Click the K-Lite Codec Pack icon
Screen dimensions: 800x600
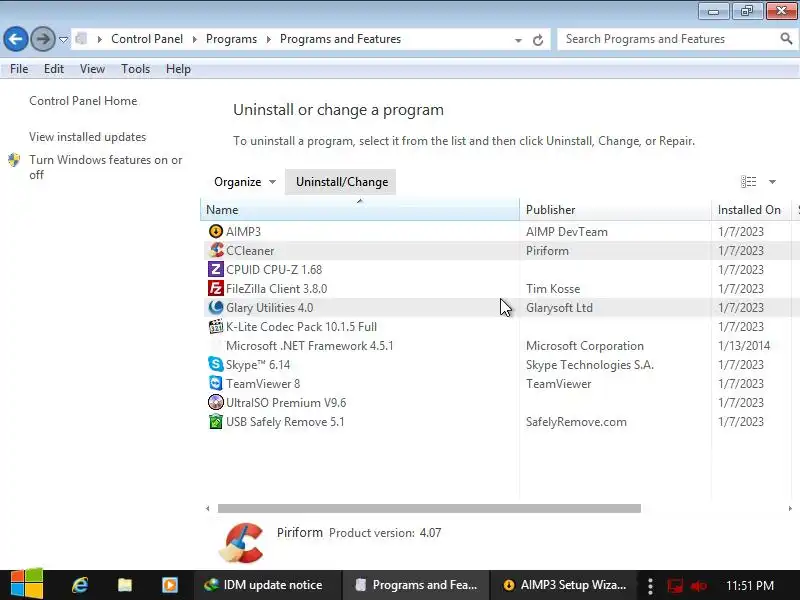pos(216,327)
